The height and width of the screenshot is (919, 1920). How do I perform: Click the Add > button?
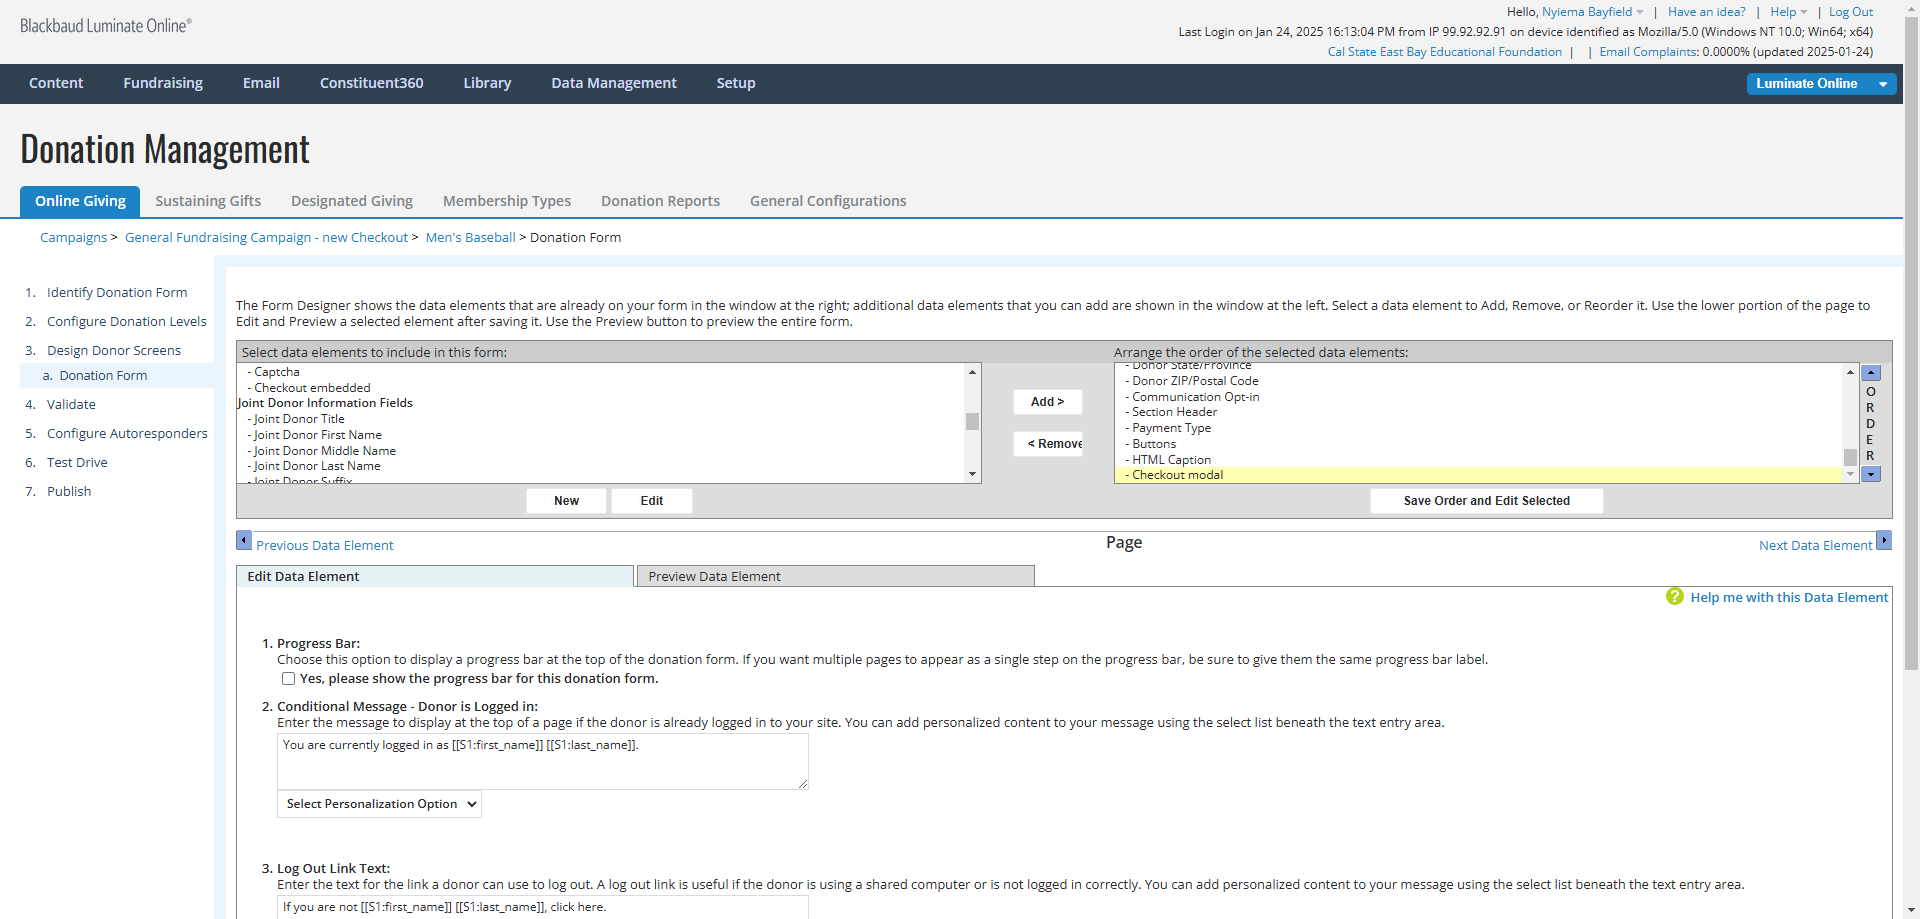(x=1047, y=402)
